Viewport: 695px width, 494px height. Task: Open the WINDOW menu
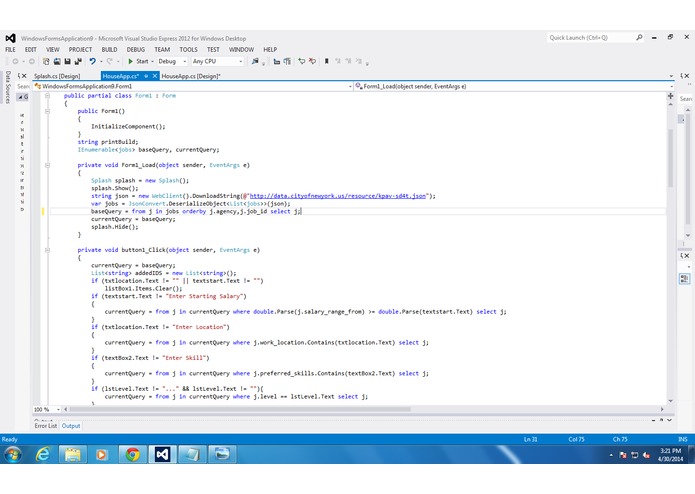point(242,50)
